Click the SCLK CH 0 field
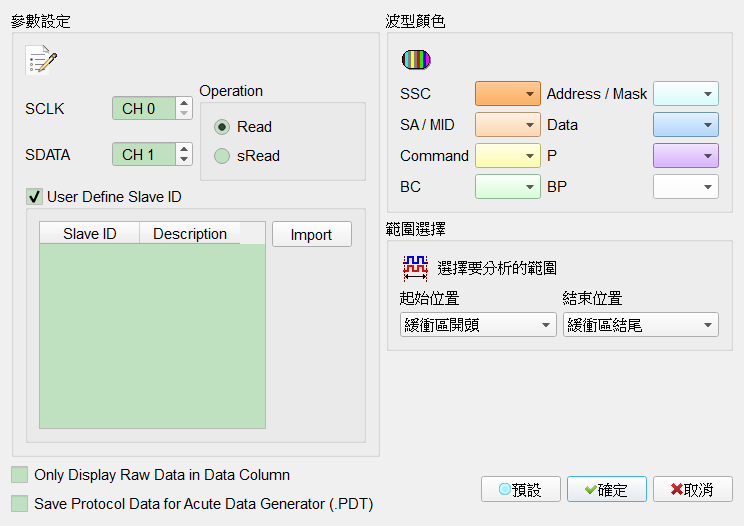 144,109
